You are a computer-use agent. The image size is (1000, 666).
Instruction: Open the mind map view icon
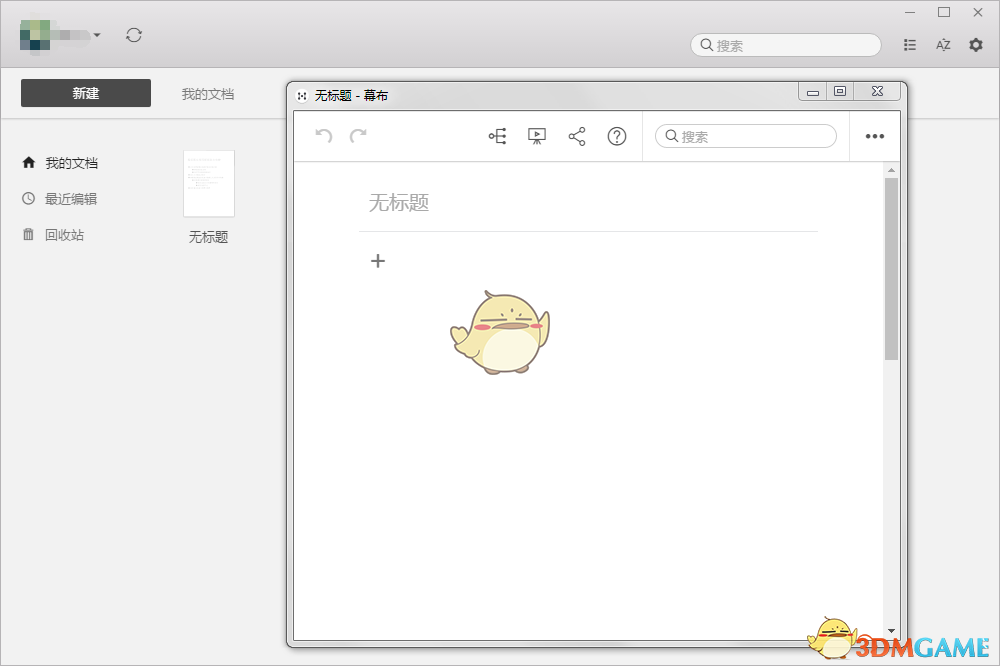[497, 136]
